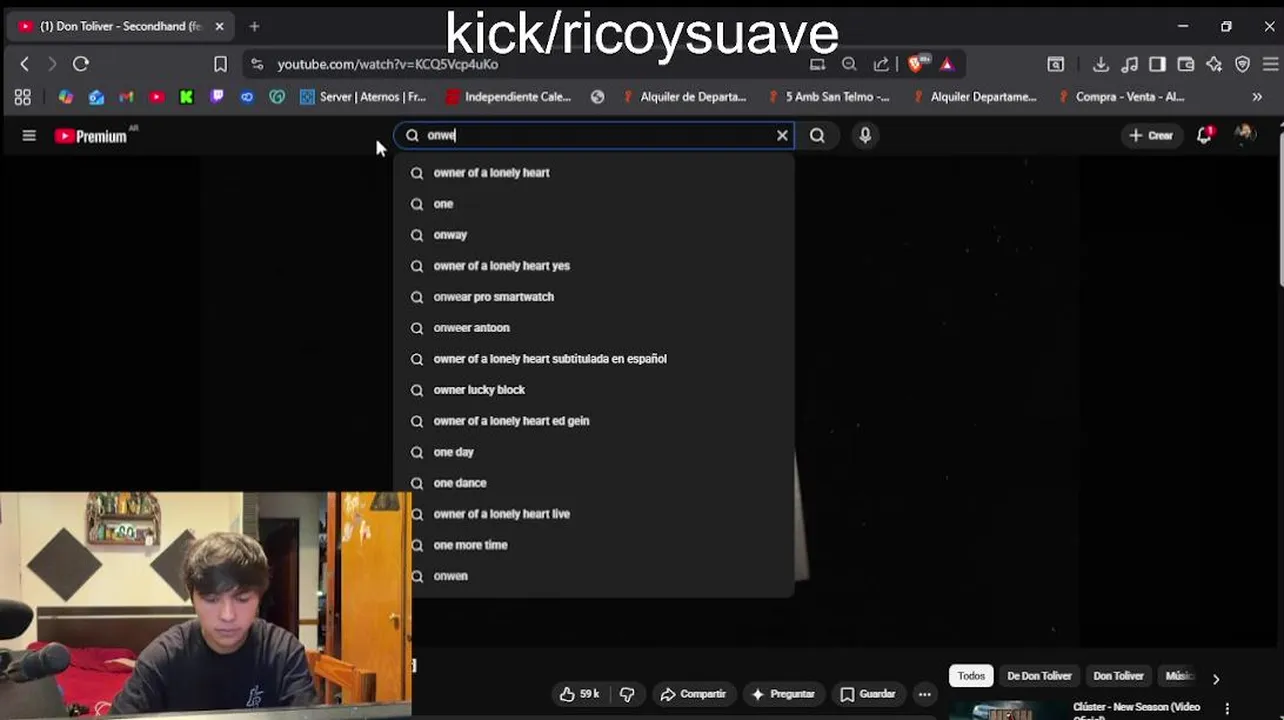Image resolution: width=1284 pixels, height=720 pixels.
Task: Bookmark this page with the bookmark icon
Action: [x=220, y=64]
